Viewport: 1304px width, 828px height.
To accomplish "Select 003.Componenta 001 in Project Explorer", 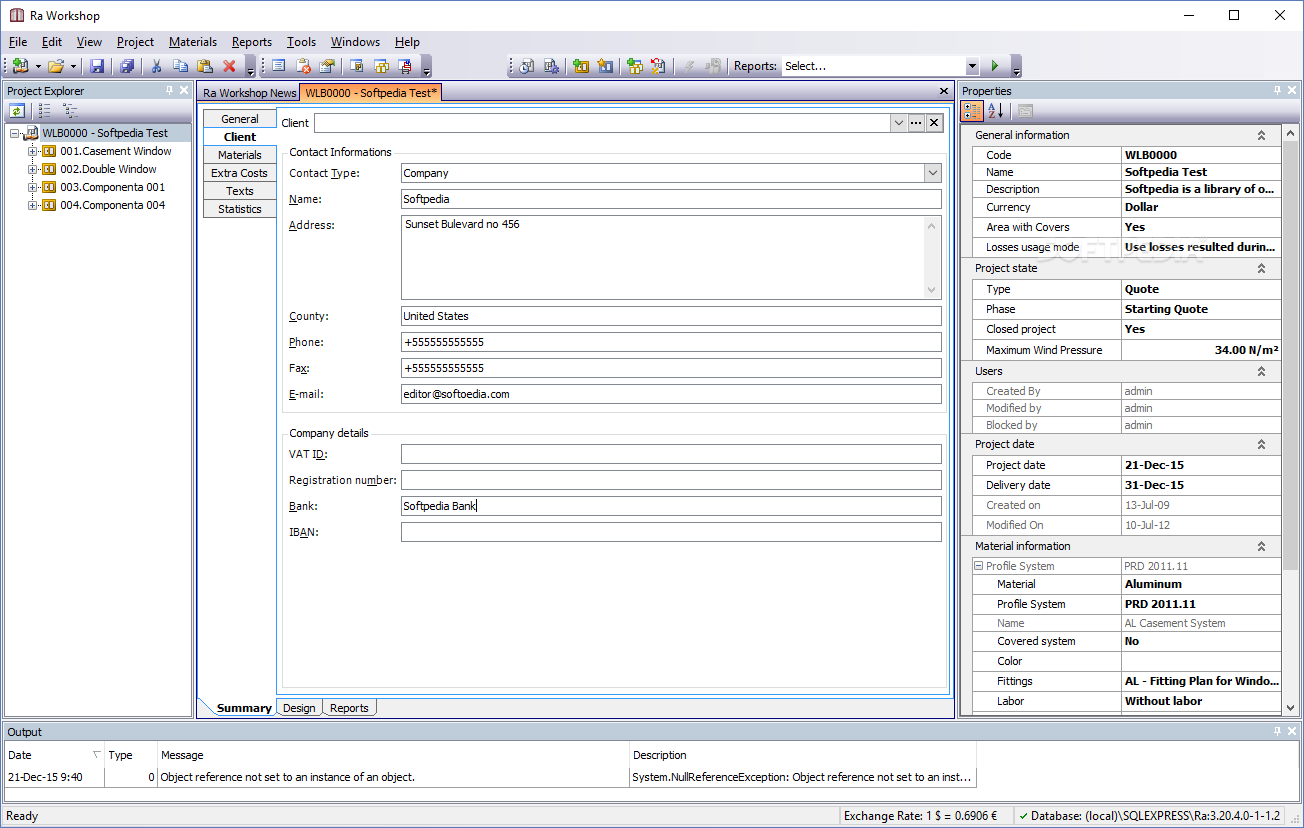I will click(113, 187).
